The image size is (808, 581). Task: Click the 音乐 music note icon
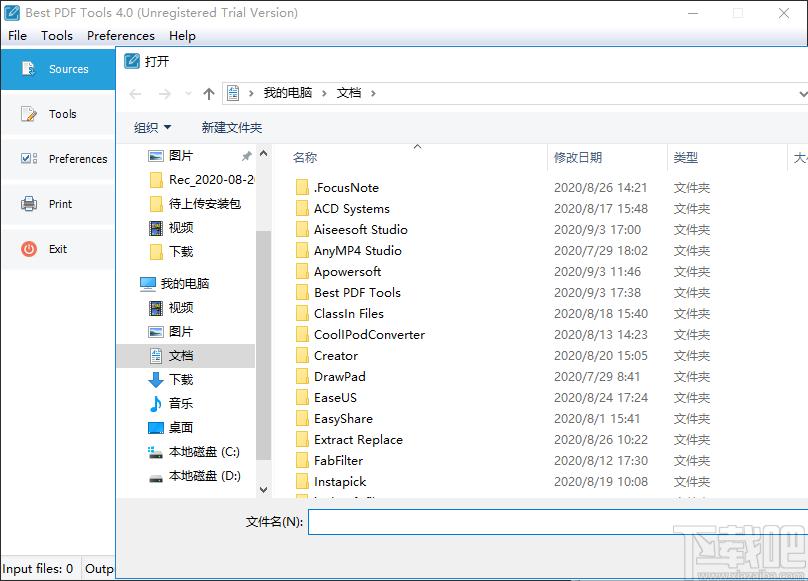click(156, 404)
